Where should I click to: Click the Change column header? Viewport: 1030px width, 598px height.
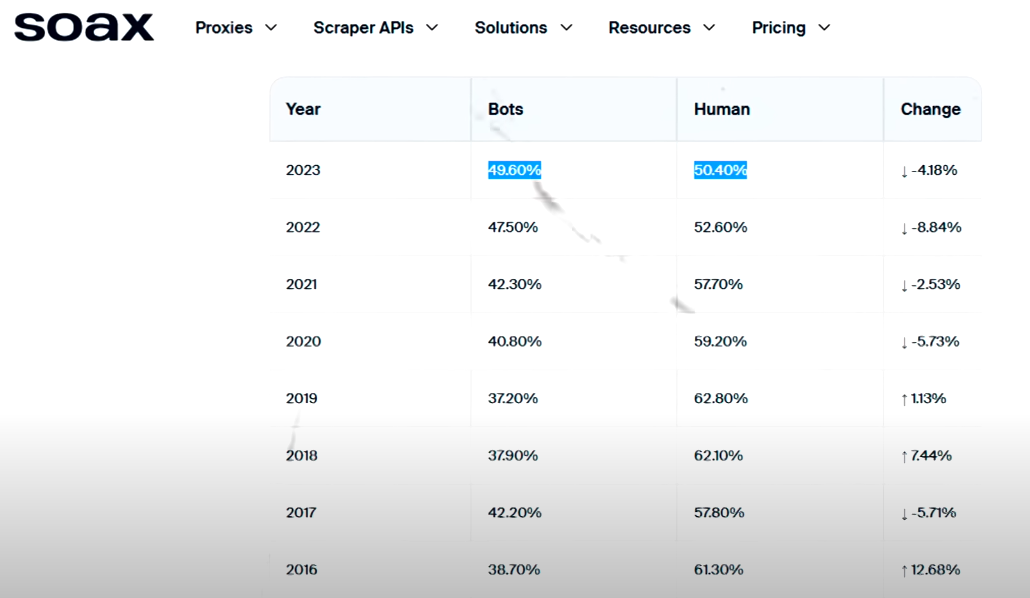tap(930, 109)
